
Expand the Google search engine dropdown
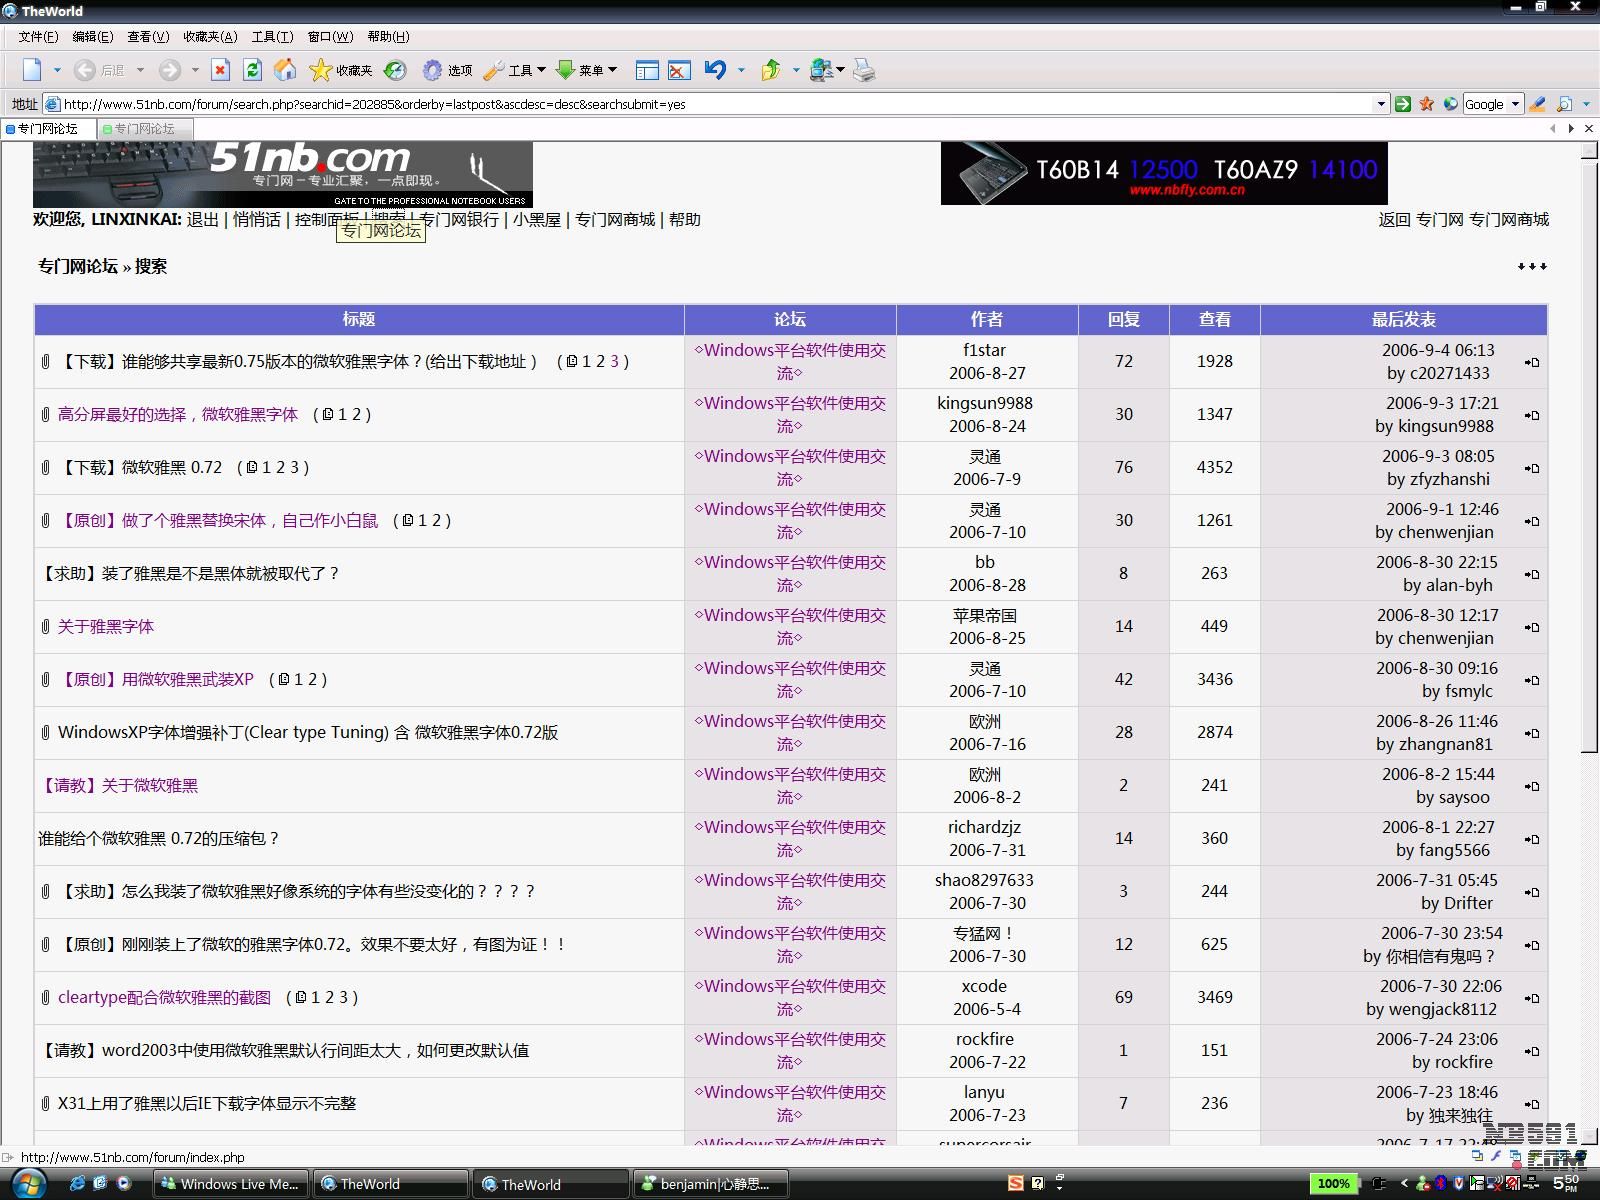[x=1515, y=104]
